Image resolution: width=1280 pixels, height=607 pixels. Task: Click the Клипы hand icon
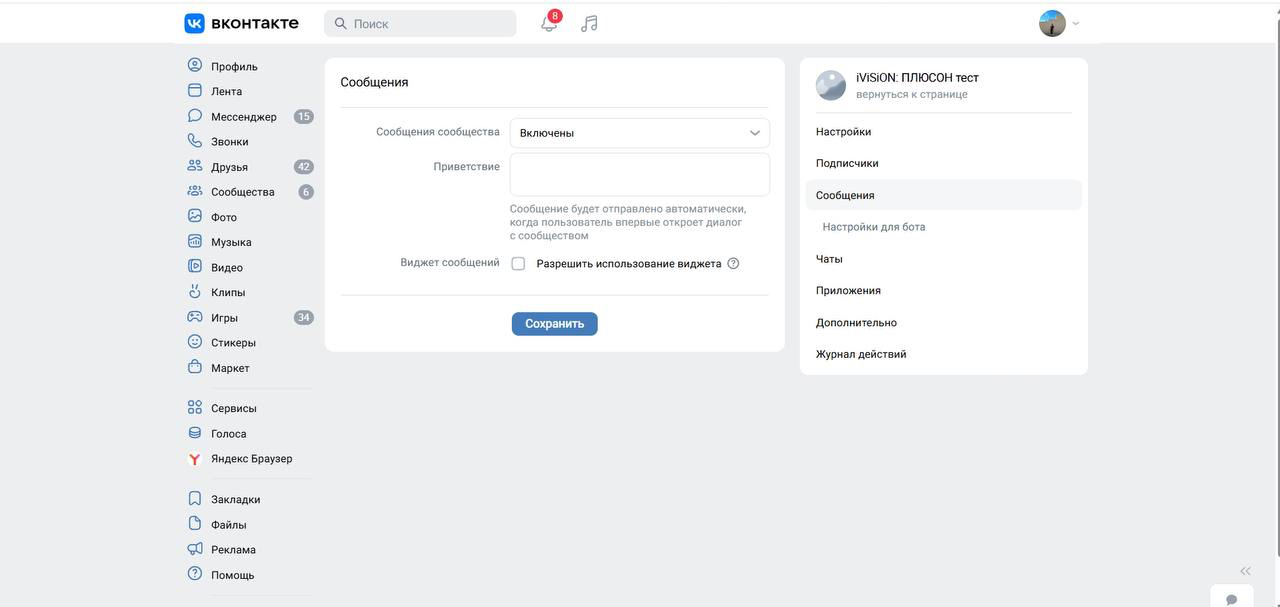click(x=195, y=292)
